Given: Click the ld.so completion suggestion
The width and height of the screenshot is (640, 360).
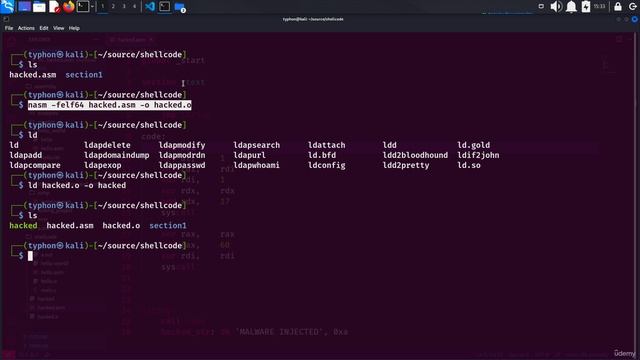Looking at the screenshot, I should pyautogui.click(x=469, y=165).
